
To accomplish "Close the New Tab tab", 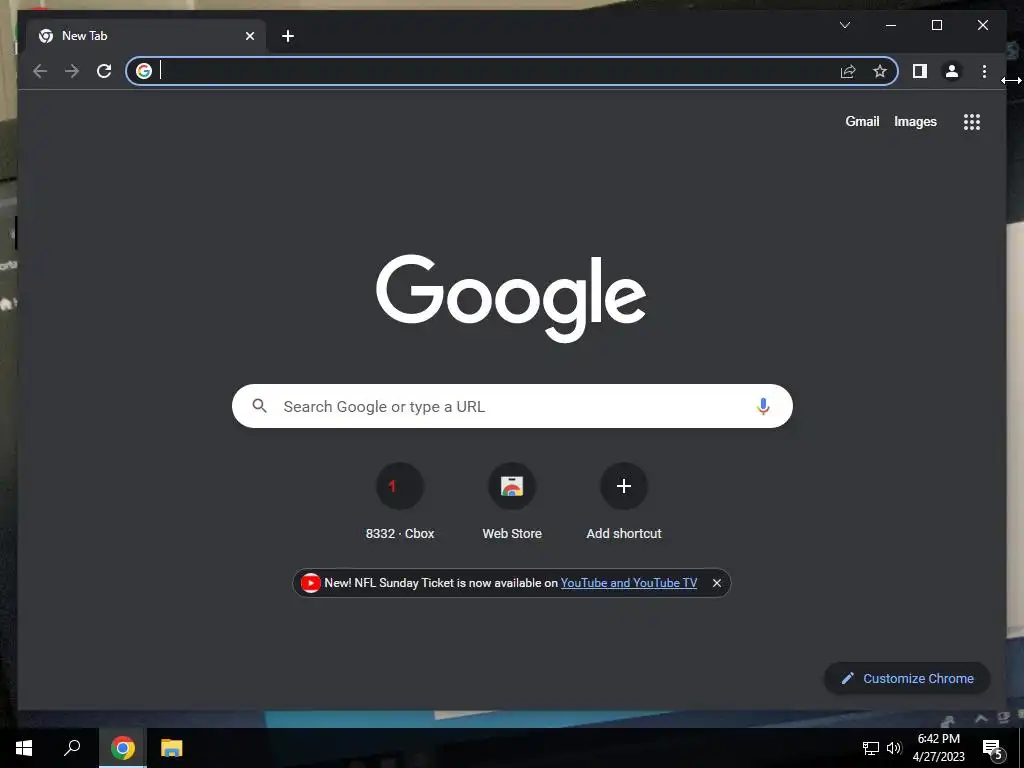I will [249, 37].
